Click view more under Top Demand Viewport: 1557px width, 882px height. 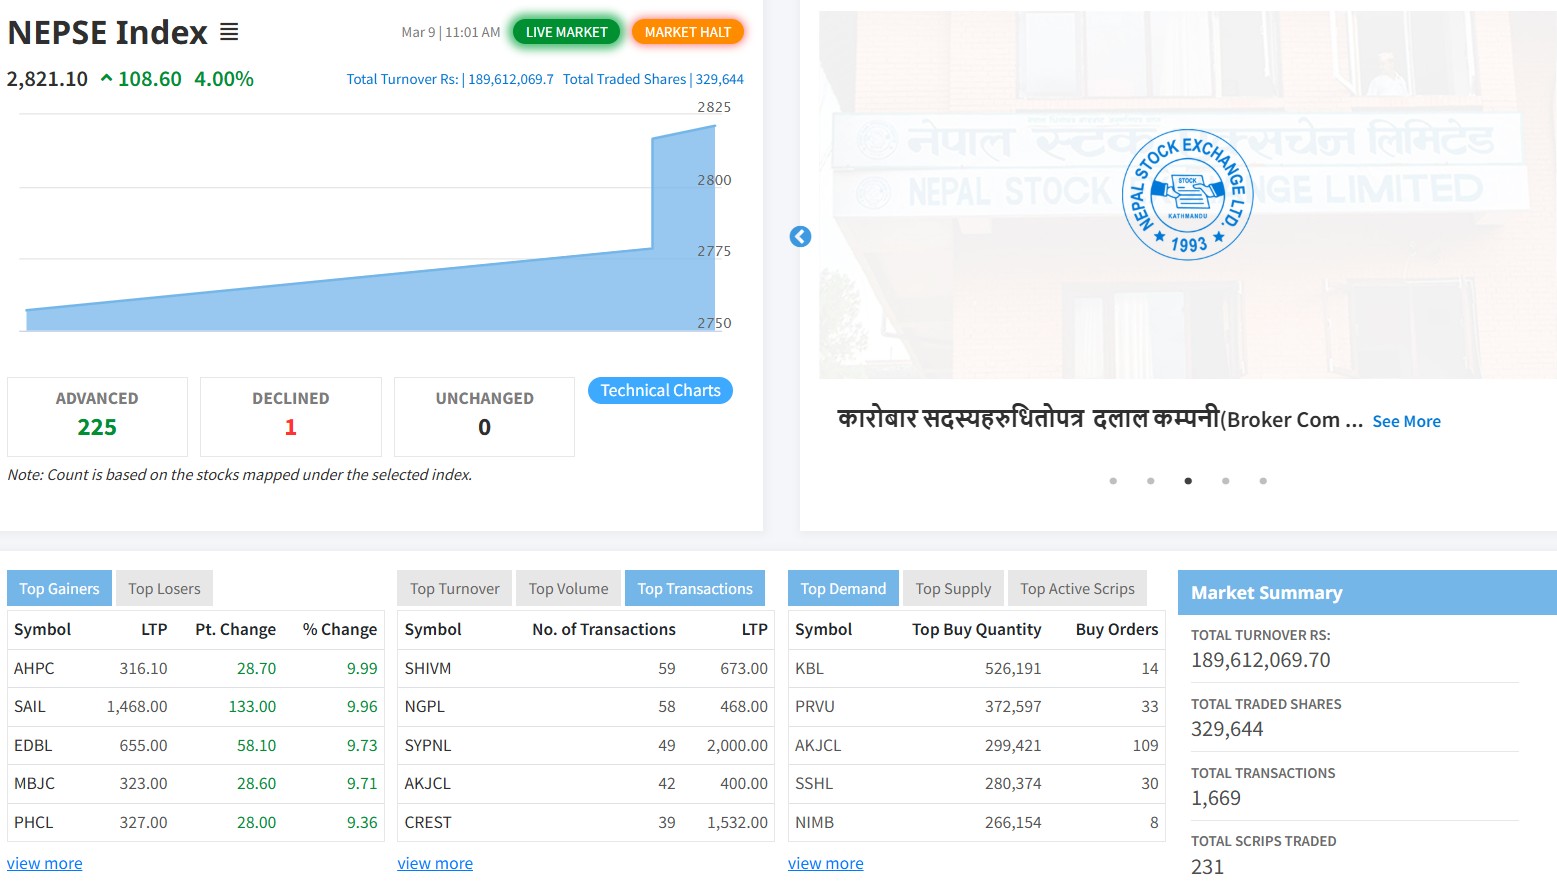coord(825,864)
